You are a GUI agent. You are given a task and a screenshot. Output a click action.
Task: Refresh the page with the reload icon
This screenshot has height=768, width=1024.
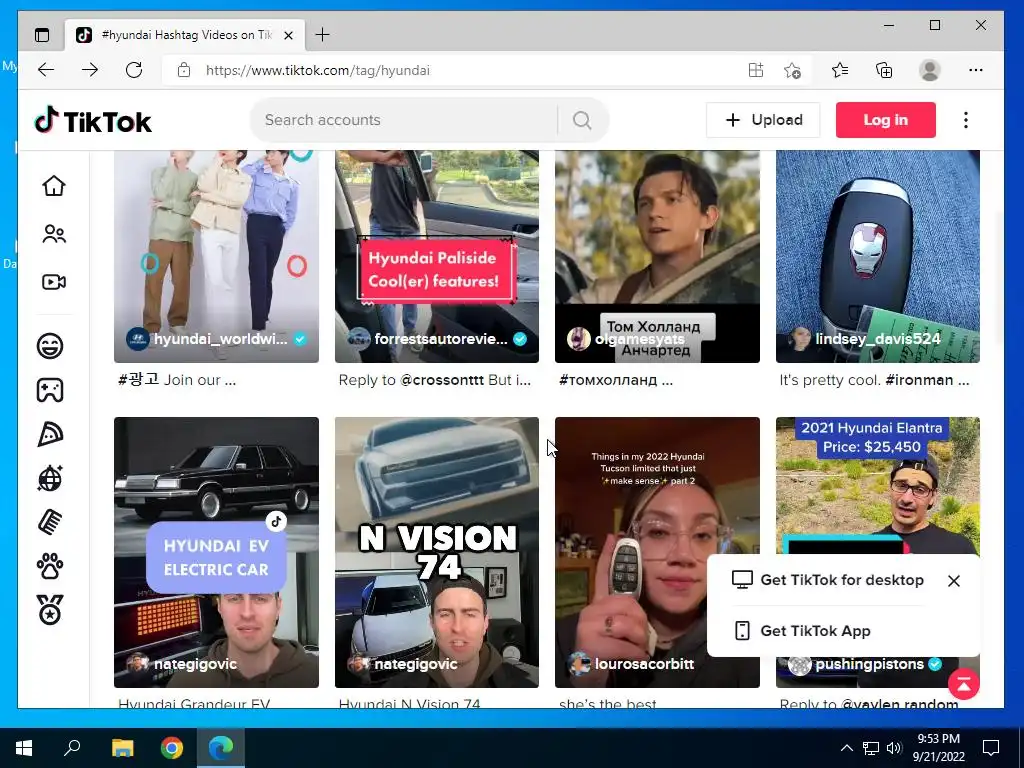point(134,70)
